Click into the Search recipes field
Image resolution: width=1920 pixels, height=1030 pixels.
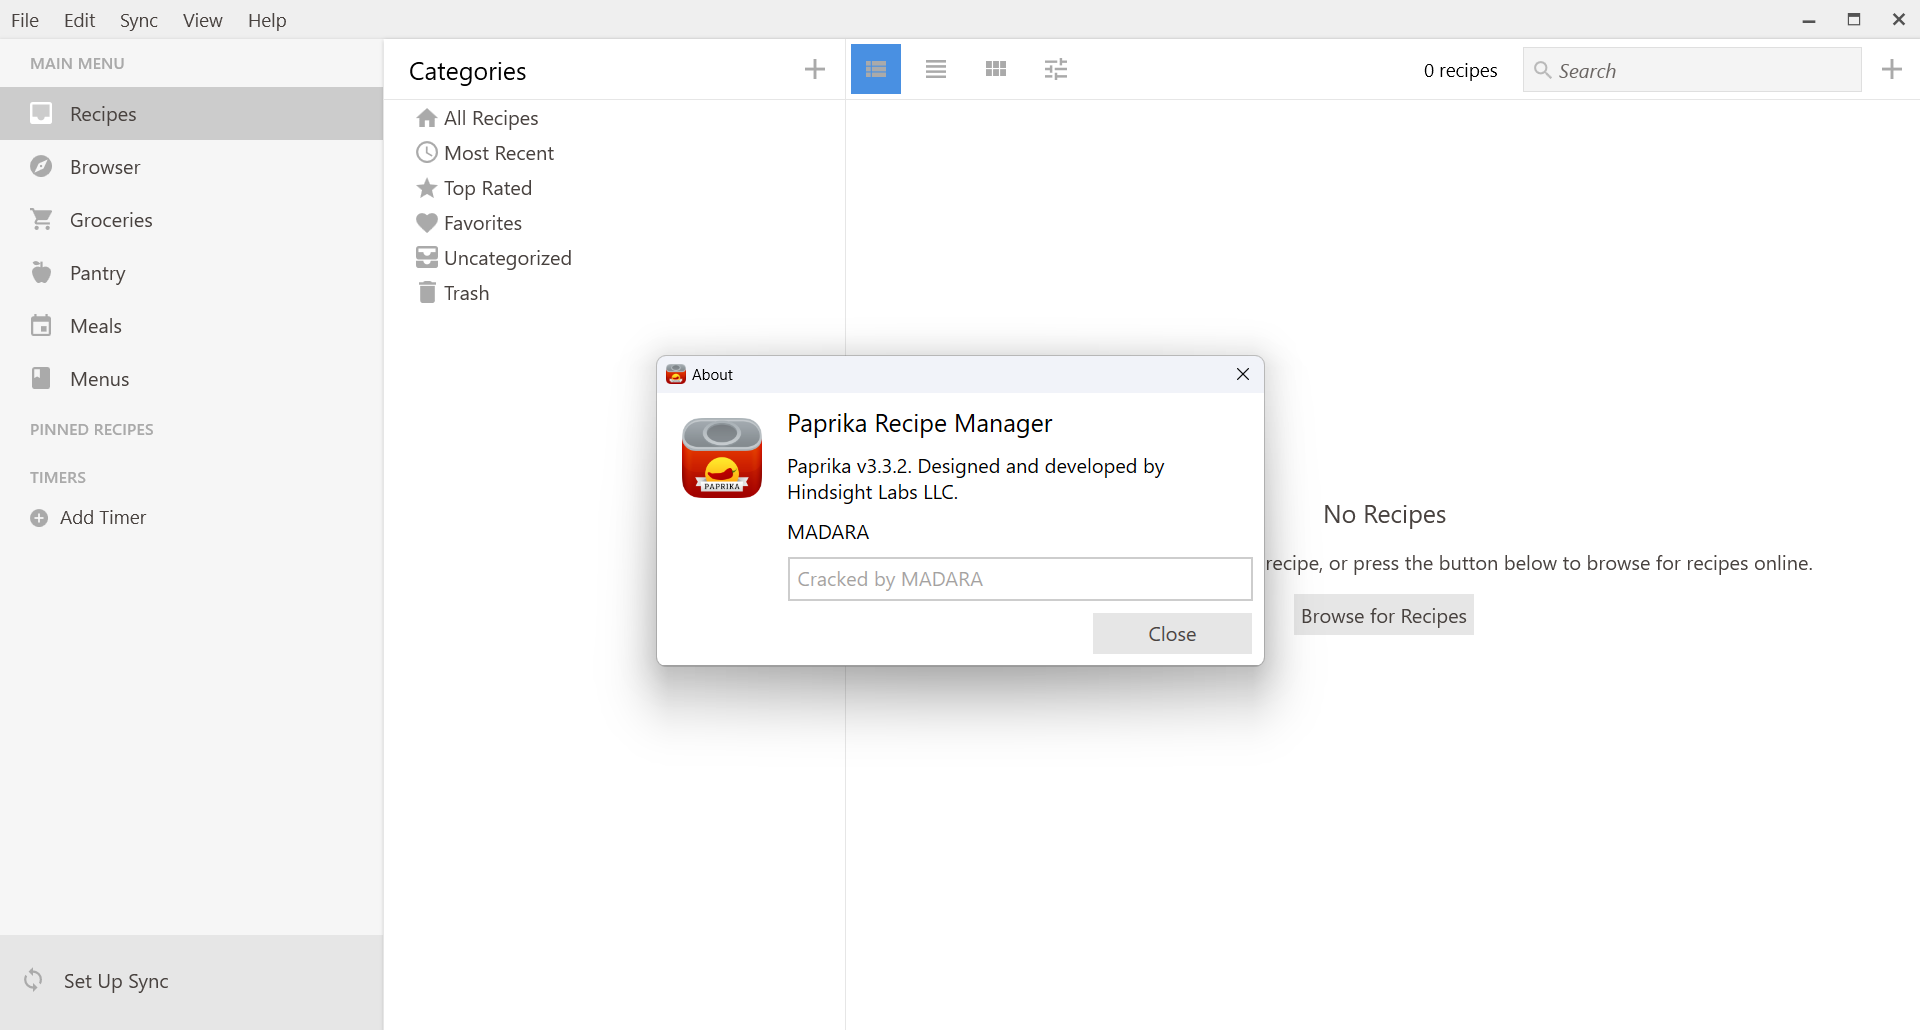pos(1692,70)
